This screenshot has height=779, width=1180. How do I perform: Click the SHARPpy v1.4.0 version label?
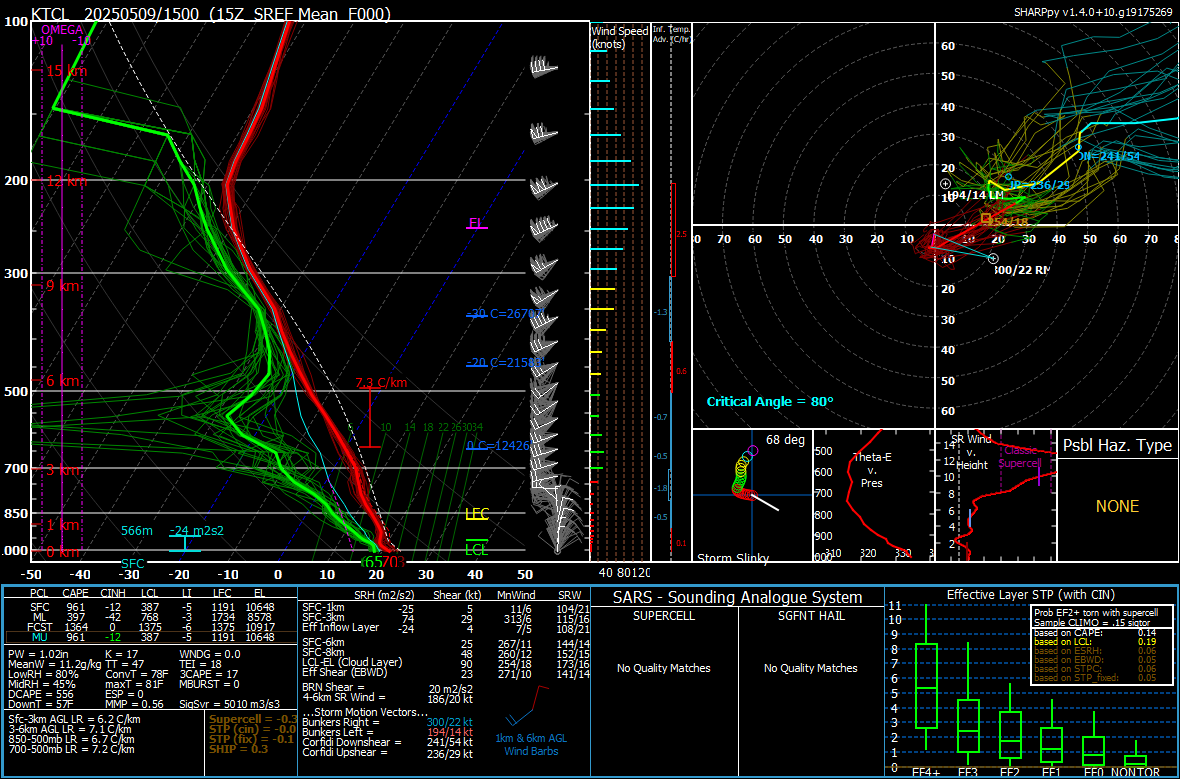coord(1093,12)
